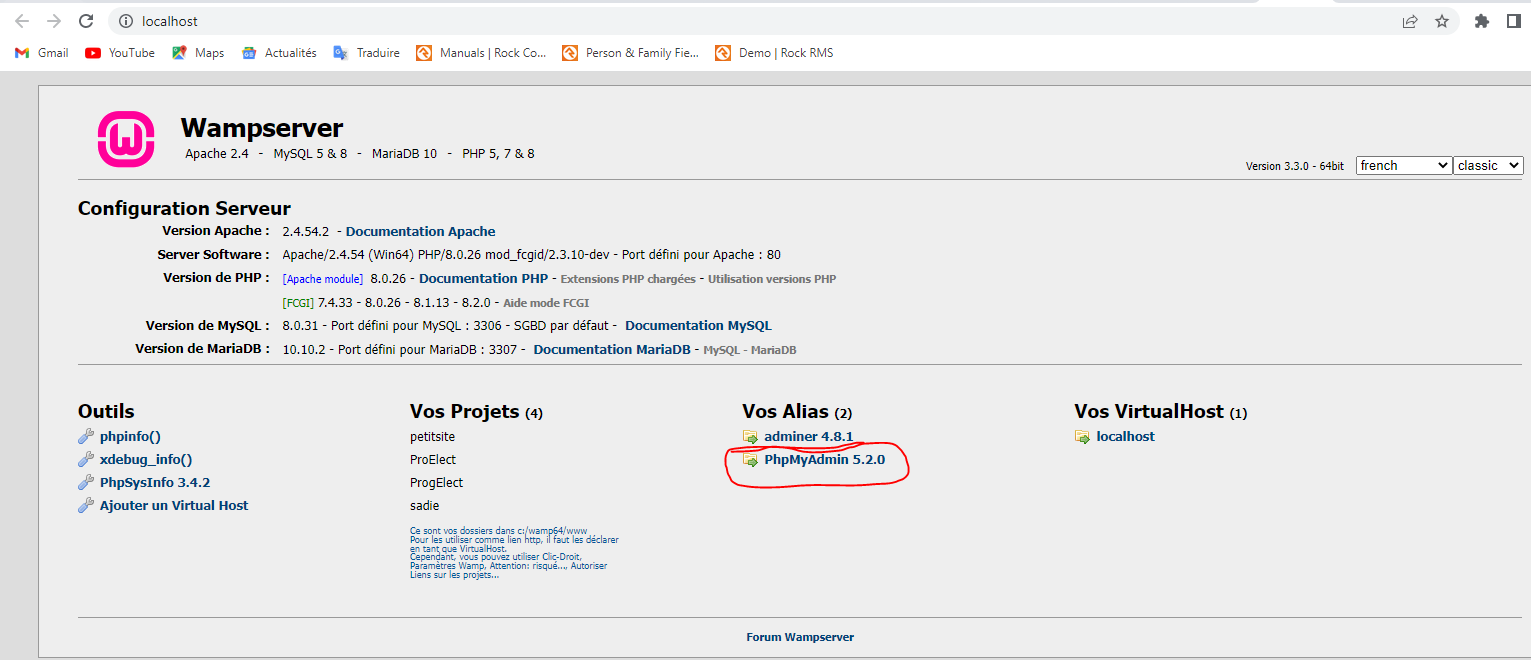Open the Aide mode FCGI link
The width and height of the screenshot is (1531, 660).
pyautogui.click(x=546, y=302)
